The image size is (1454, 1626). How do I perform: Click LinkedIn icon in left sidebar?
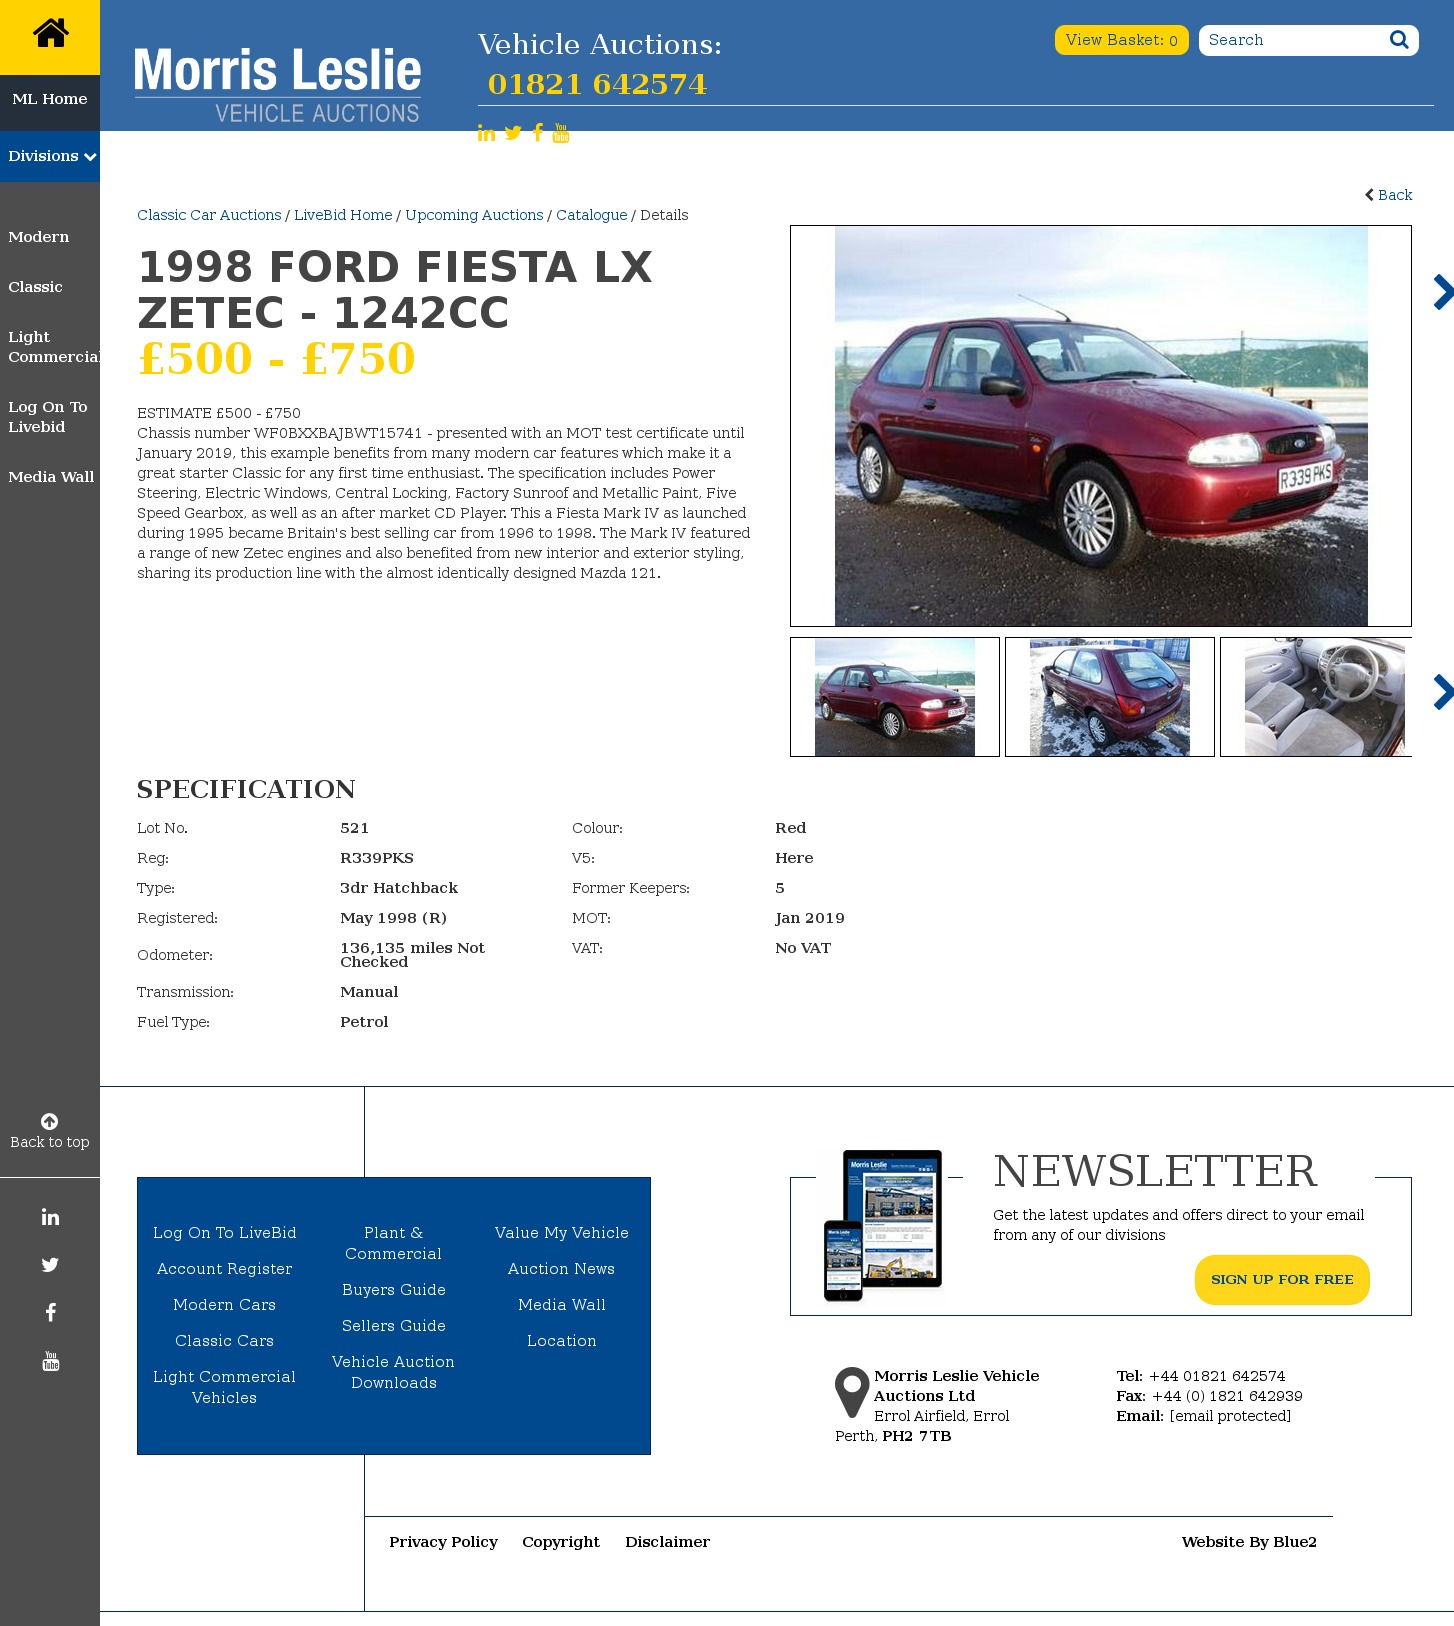point(50,1217)
